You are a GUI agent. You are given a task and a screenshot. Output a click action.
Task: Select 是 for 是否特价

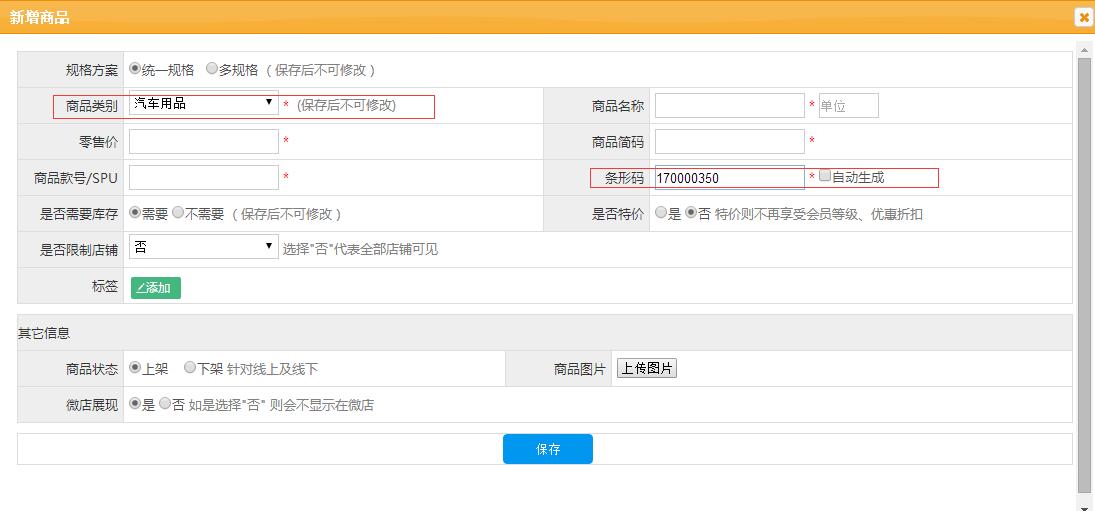click(661, 213)
